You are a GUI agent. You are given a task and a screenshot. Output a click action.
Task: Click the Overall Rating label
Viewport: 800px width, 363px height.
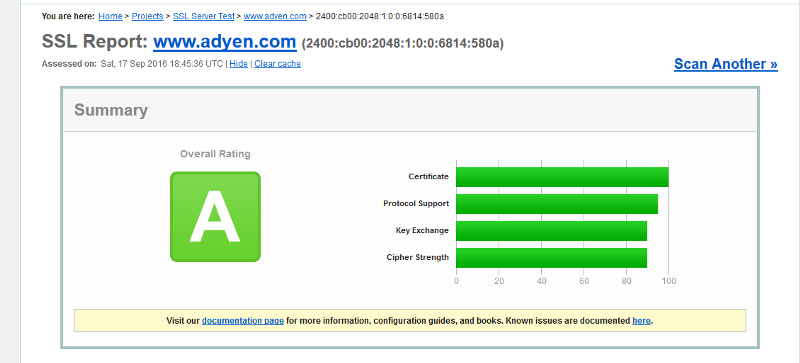(215, 154)
